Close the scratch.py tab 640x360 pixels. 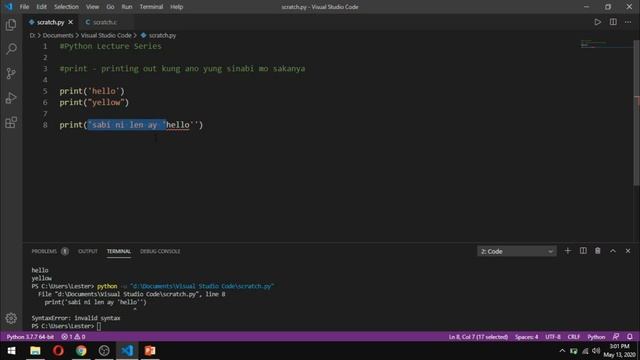71,22
